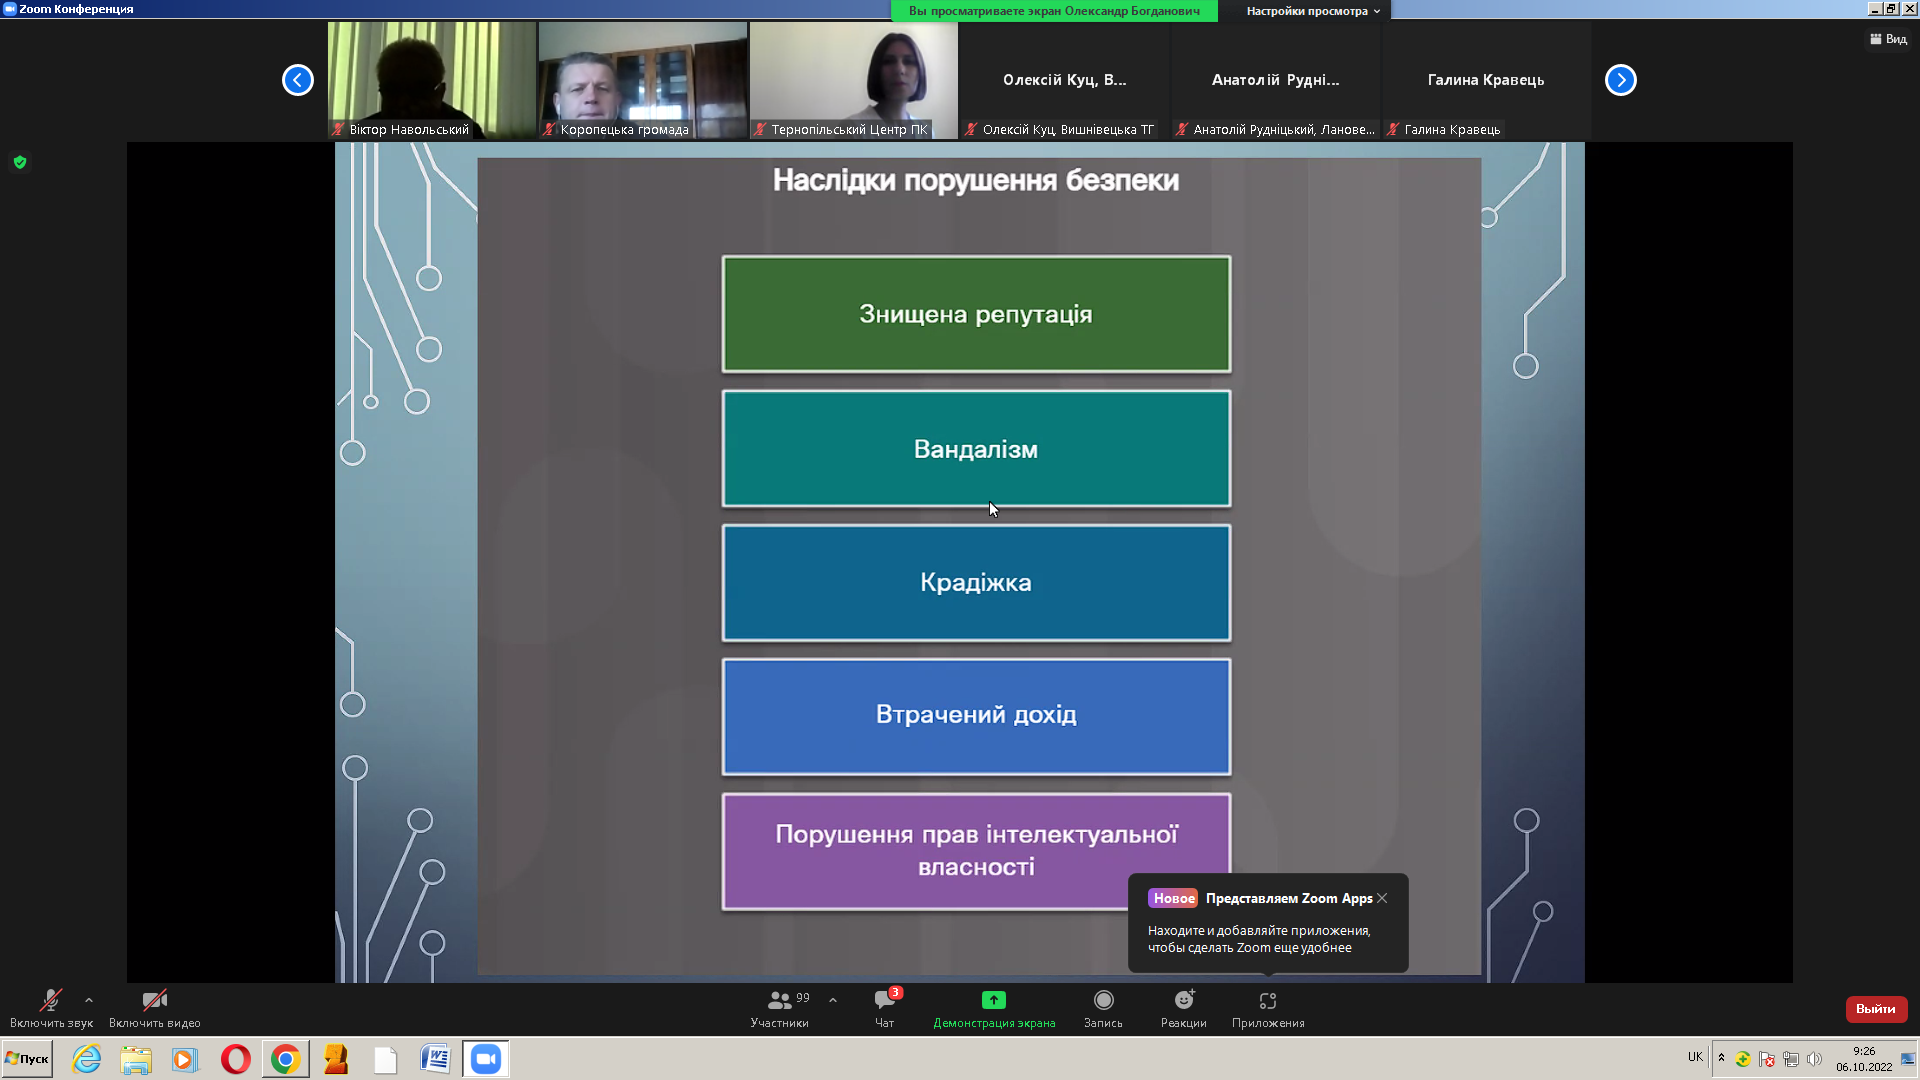
Task: Click the Вандалізм teal box
Action: [x=976, y=449]
